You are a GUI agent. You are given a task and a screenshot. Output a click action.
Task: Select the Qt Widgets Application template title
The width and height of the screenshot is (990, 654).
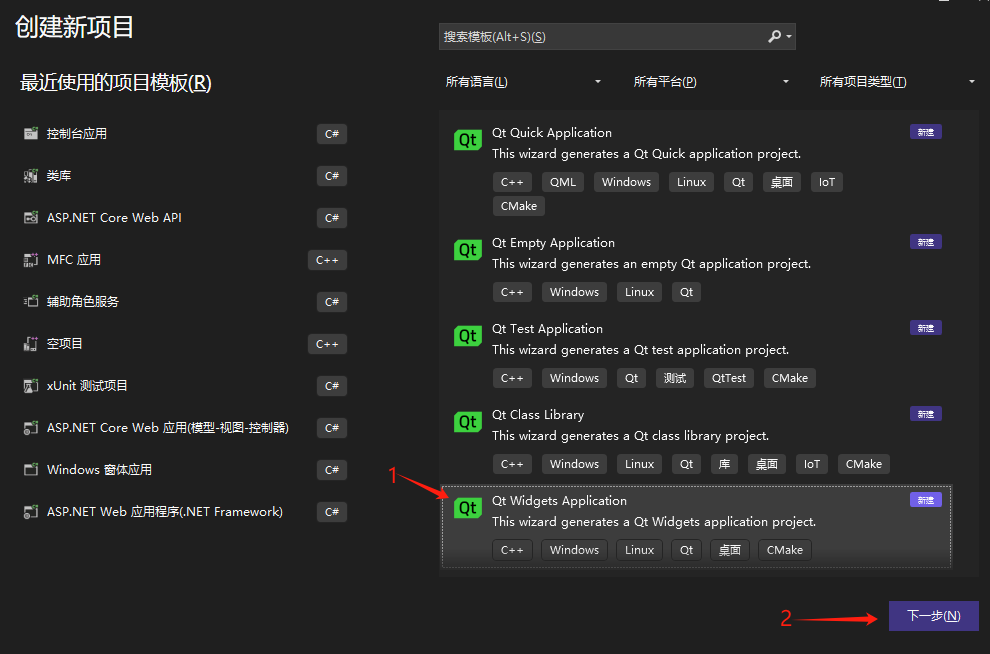[x=559, y=501]
